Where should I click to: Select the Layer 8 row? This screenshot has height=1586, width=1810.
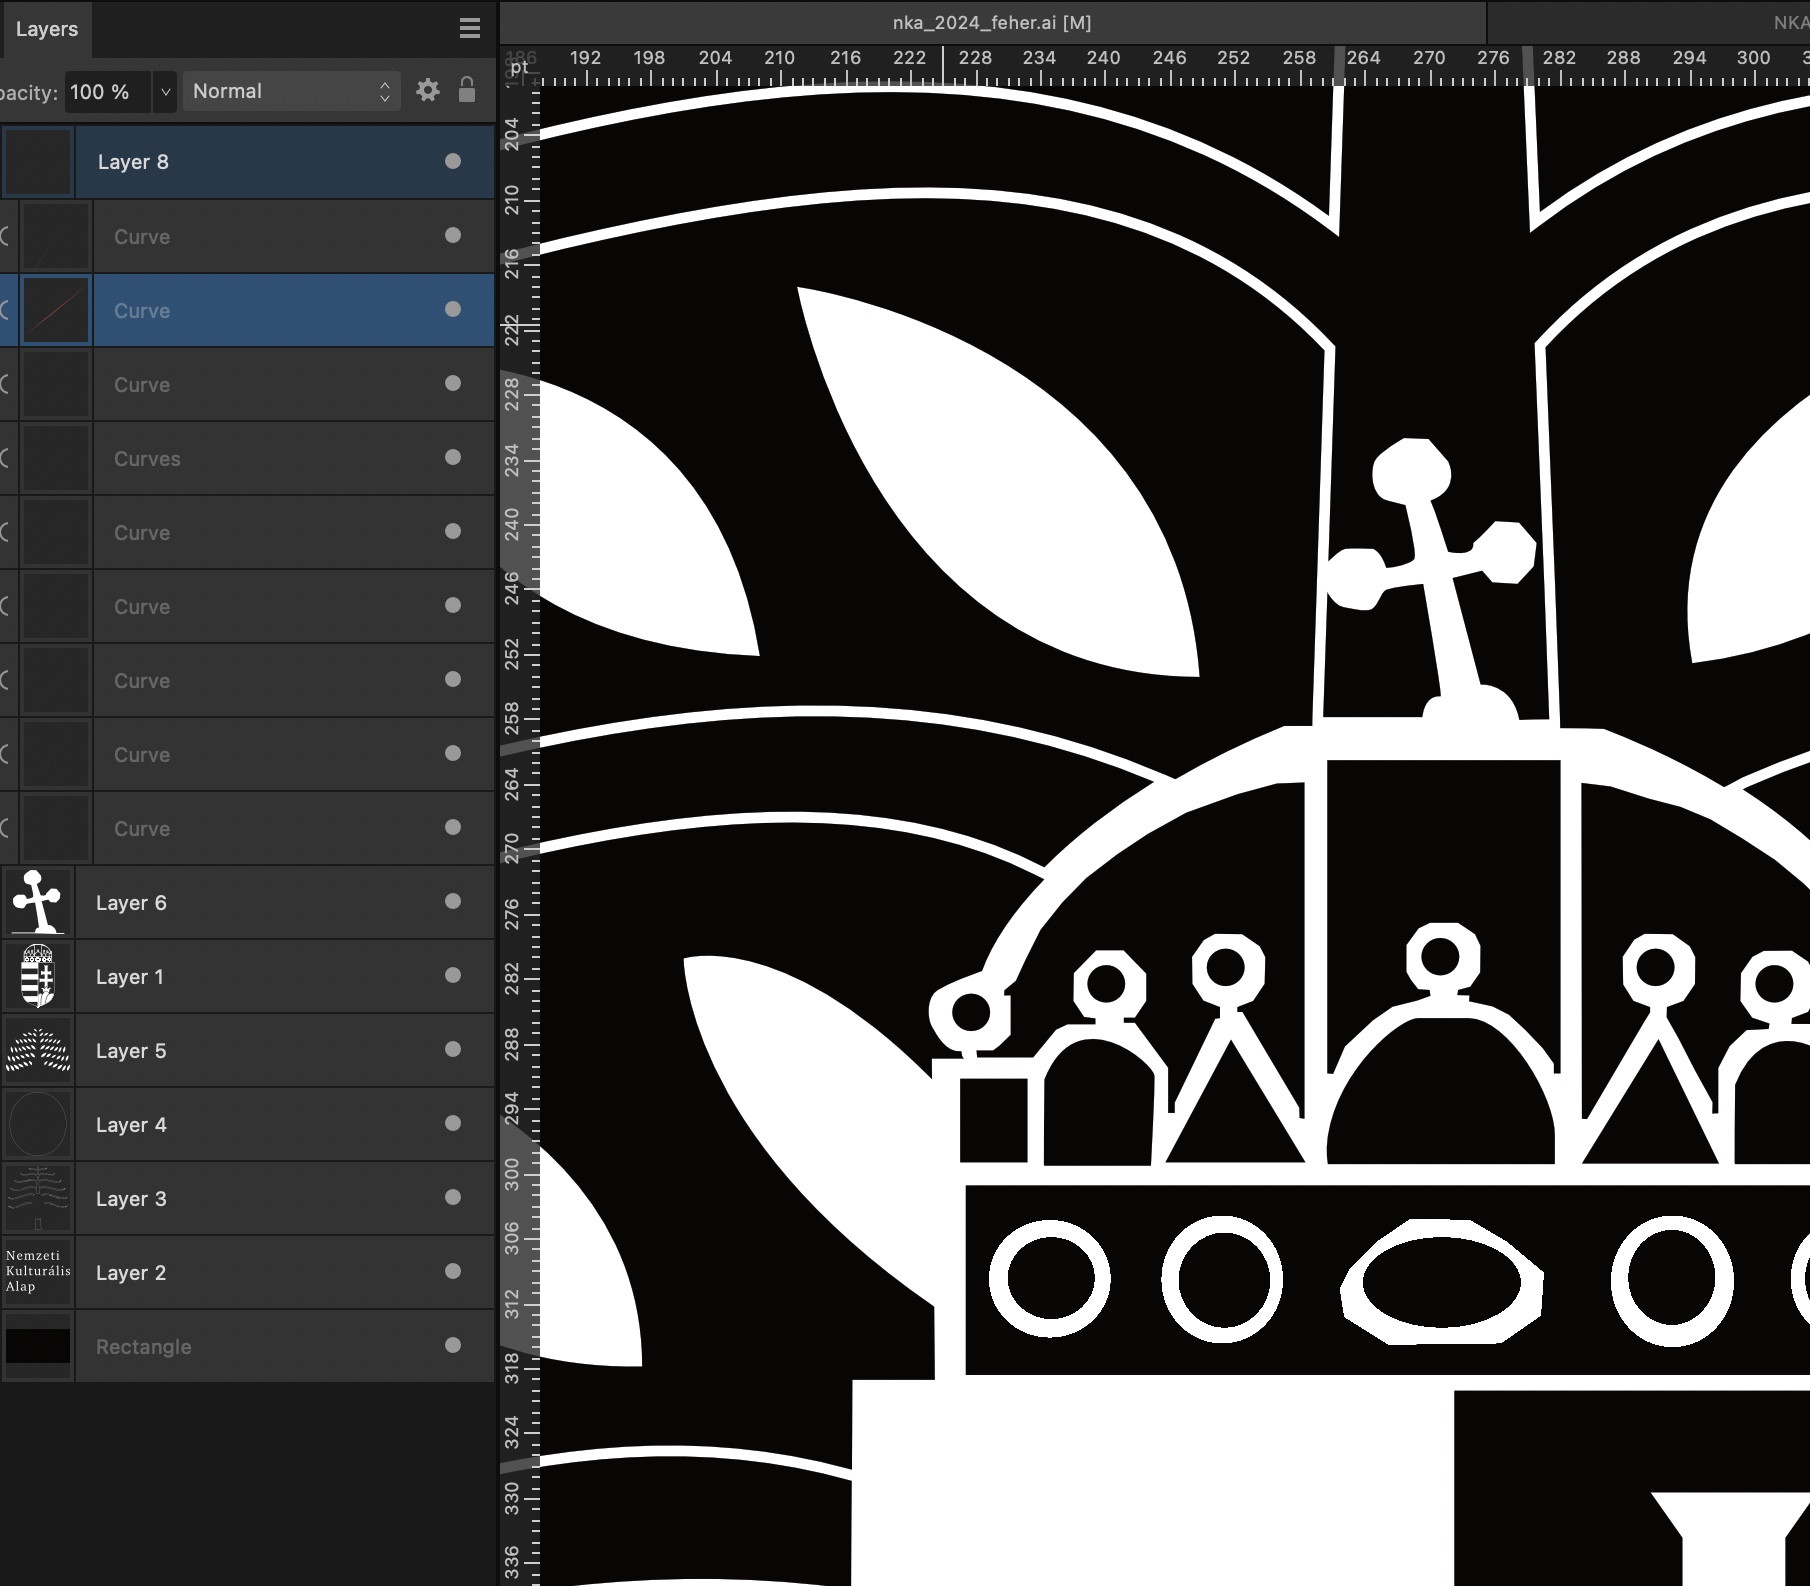[x=247, y=162]
